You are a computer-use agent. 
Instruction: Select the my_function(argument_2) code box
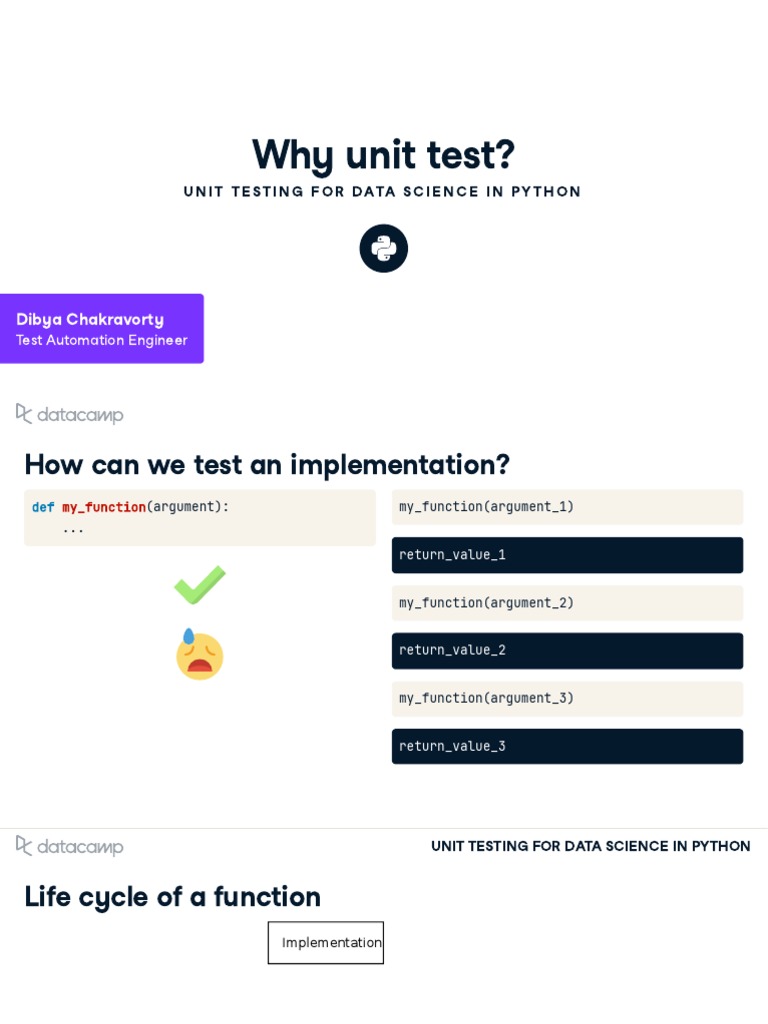coord(567,603)
